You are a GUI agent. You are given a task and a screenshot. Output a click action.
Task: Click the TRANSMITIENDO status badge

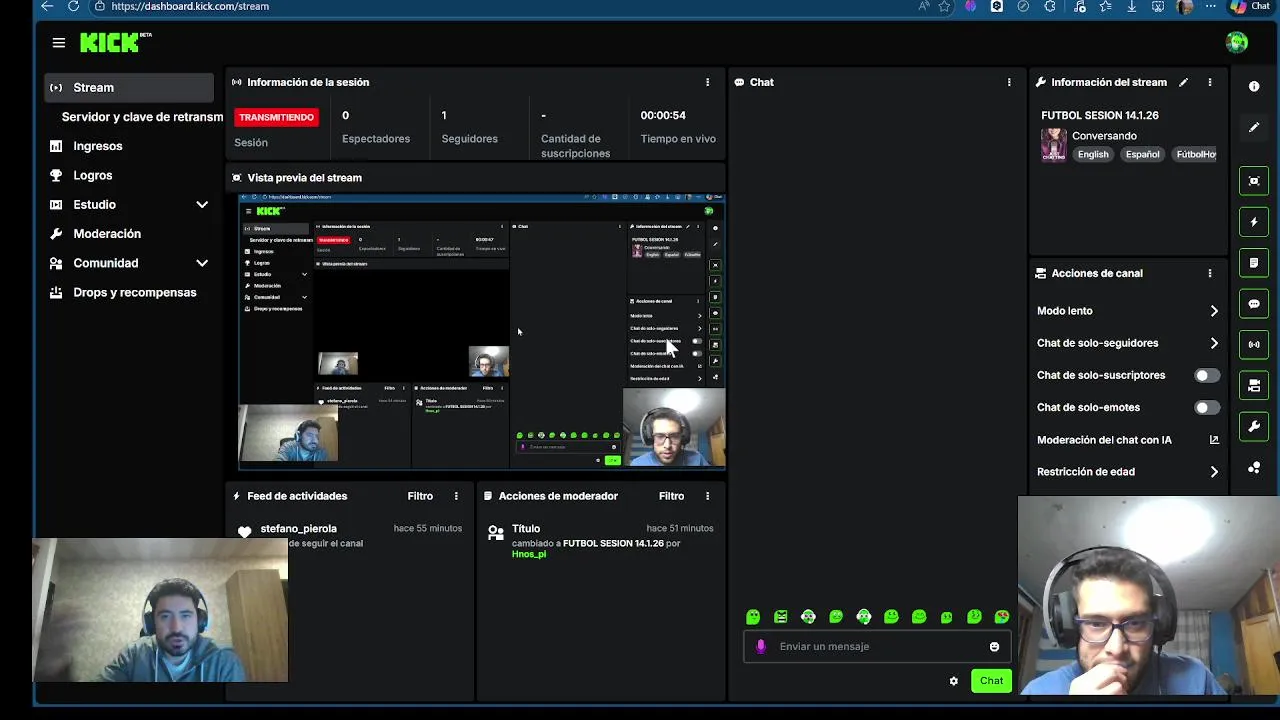point(276,117)
